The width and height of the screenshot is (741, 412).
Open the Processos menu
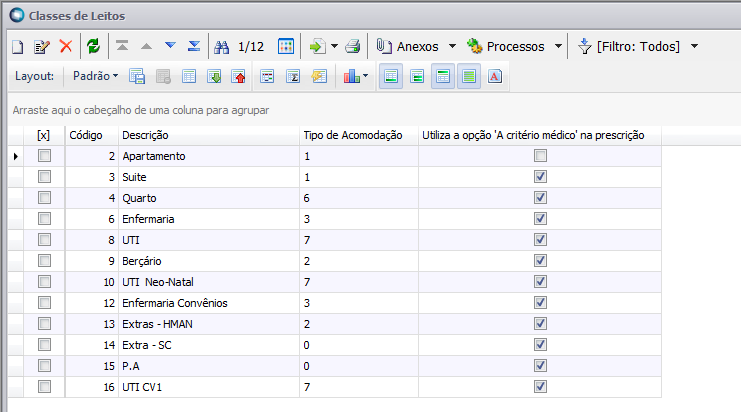506,46
